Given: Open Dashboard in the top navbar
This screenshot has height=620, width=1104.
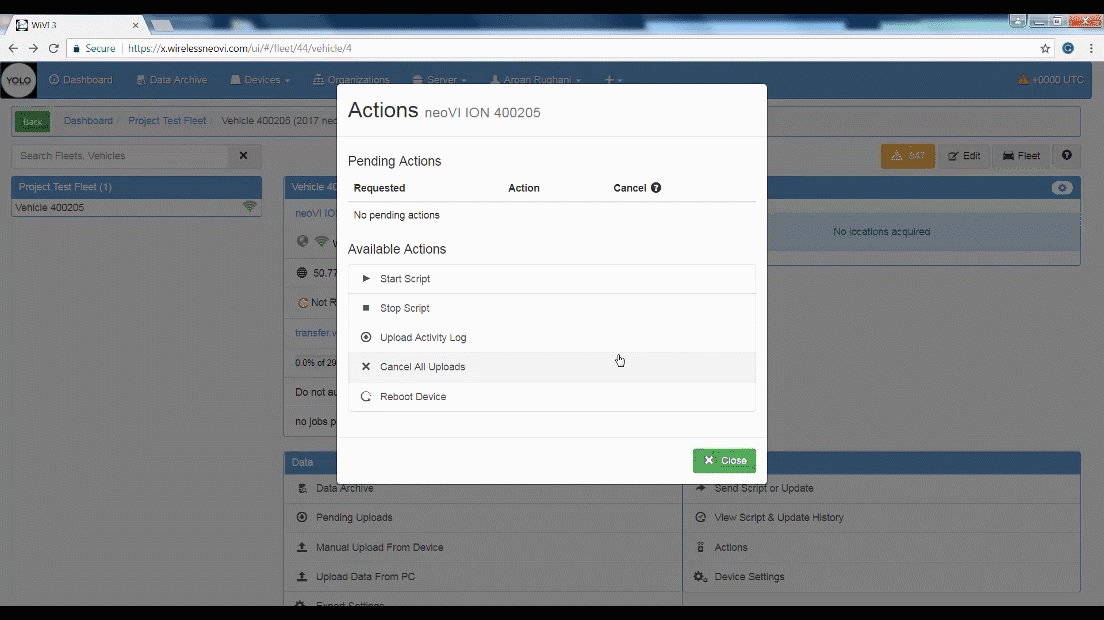Looking at the screenshot, I should (81, 80).
